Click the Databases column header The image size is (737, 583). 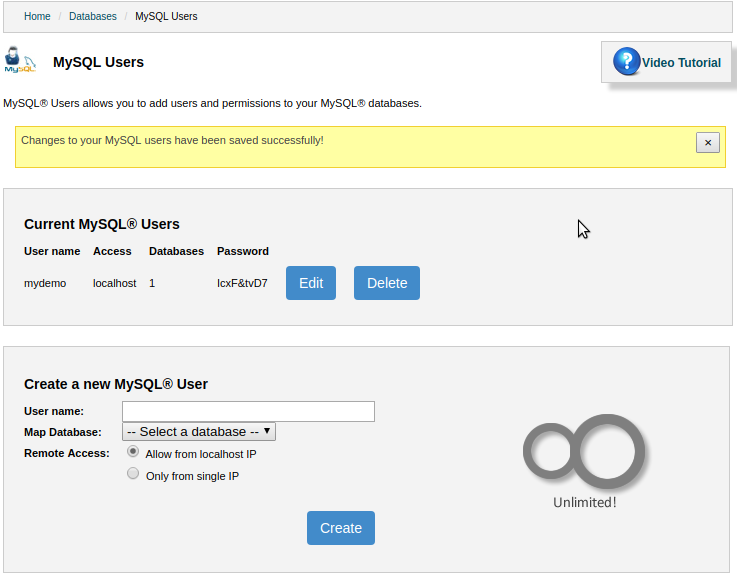coord(176,252)
